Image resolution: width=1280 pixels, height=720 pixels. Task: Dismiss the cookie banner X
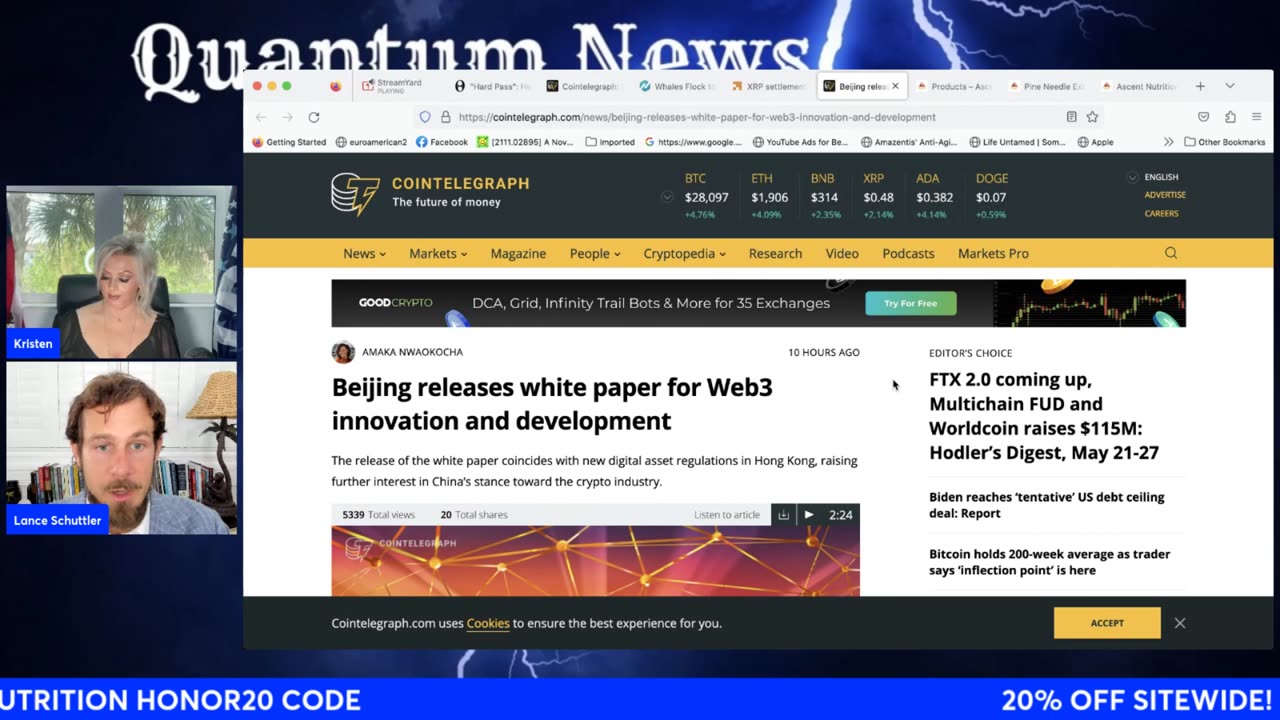(1180, 623)
